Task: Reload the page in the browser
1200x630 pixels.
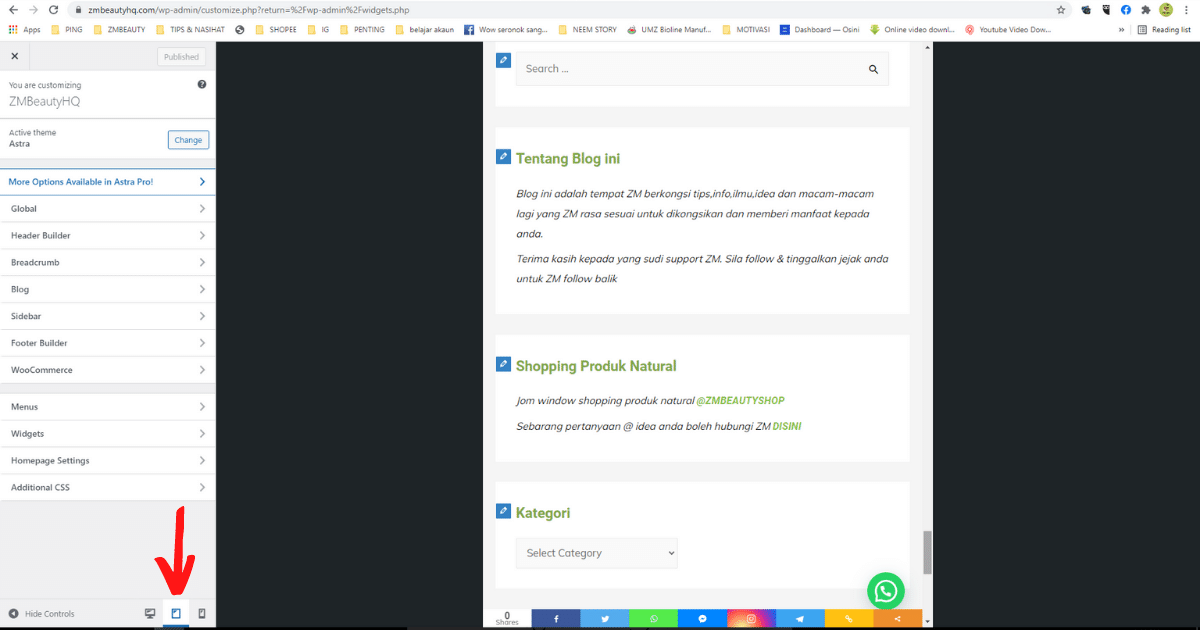Action: [56, 10]
